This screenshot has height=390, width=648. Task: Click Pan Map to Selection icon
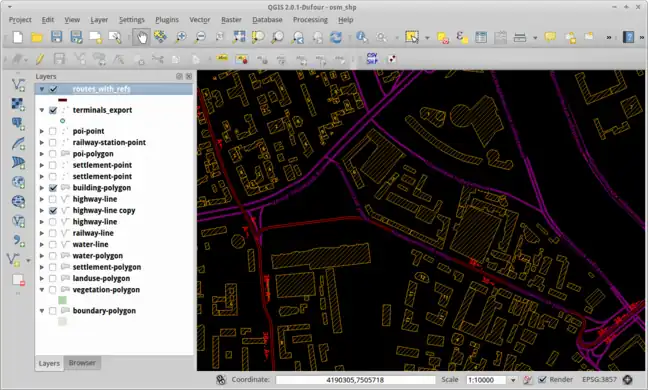tap(160, 37)
